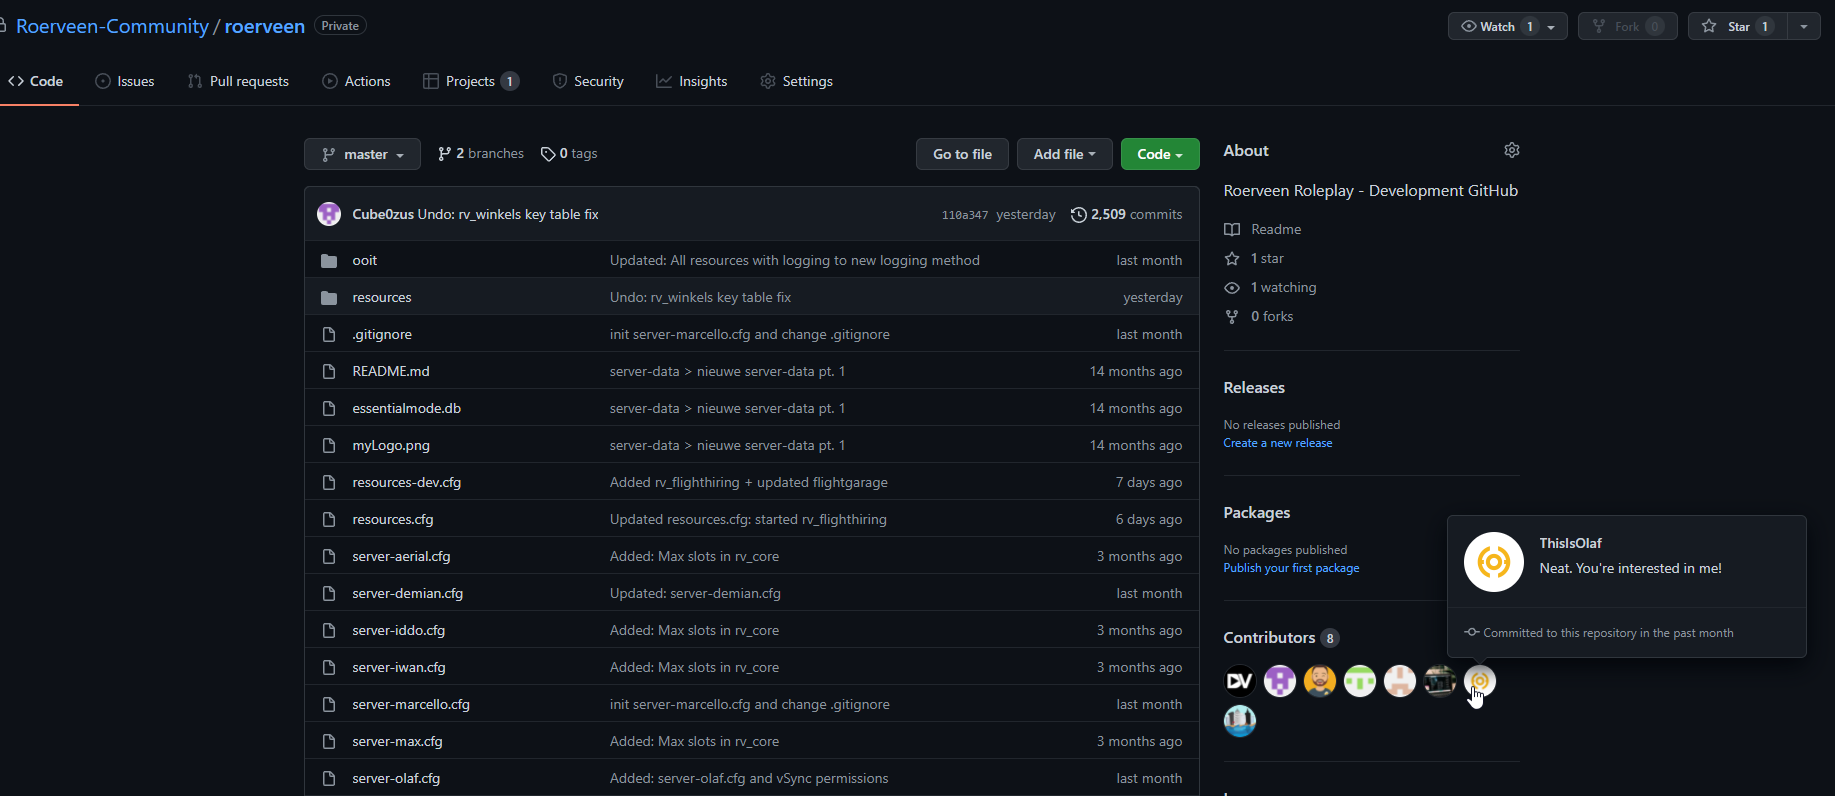Click the Go to file button
This screenshot has width=1835, height=796.
(962, 155)
